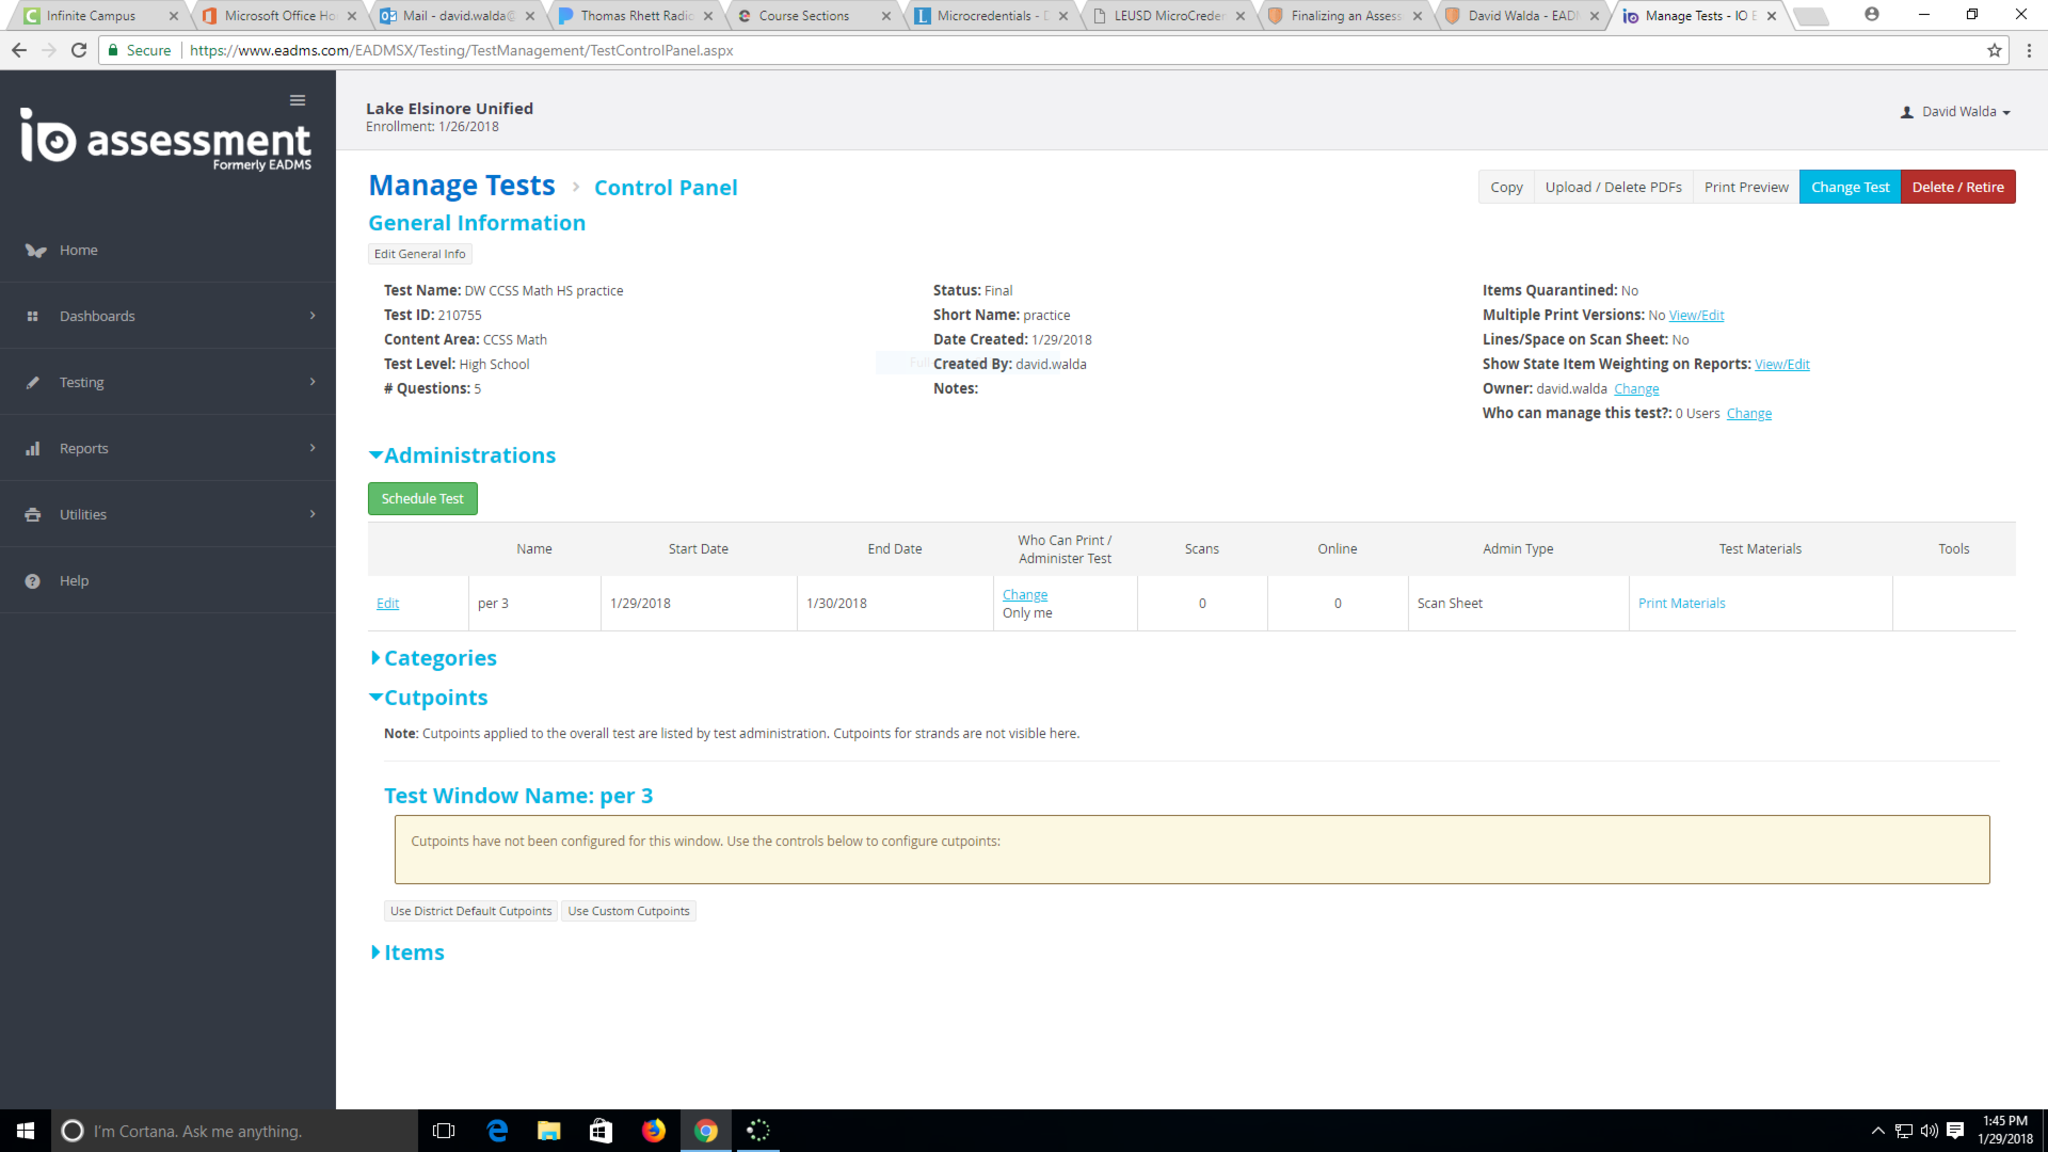Screen dimensions: 2048x1152
Task: Click the Dashboards grid icon
Action: (32, 316)
